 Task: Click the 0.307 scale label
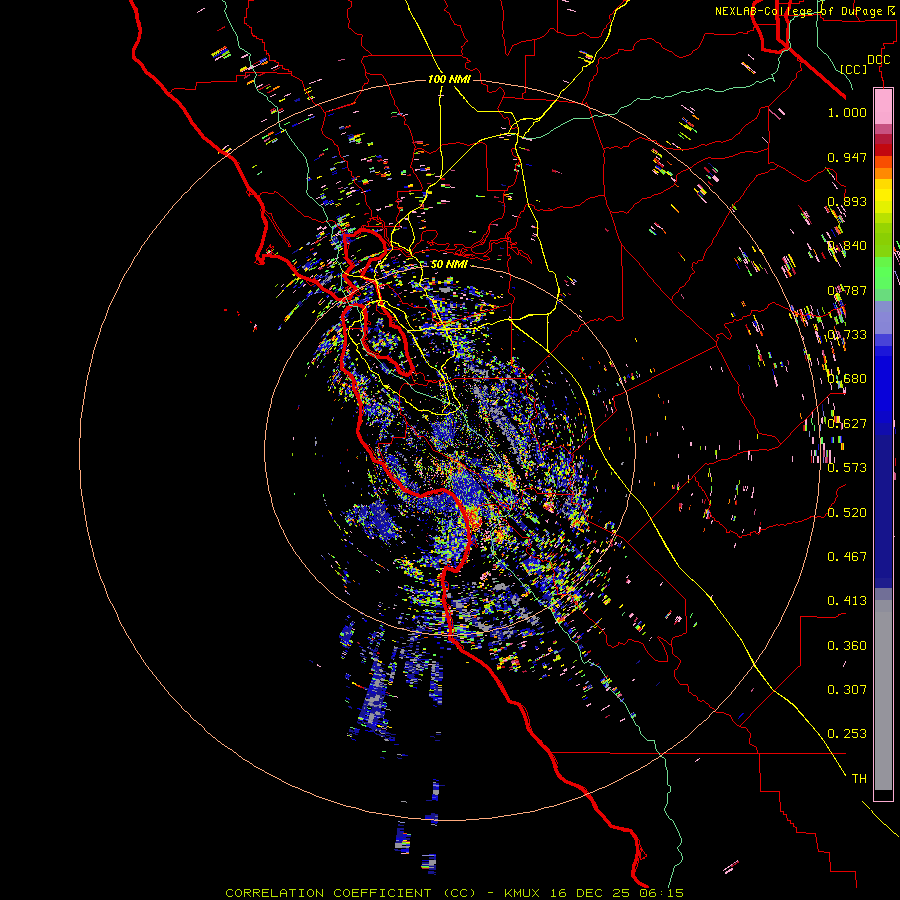(847, 690)
